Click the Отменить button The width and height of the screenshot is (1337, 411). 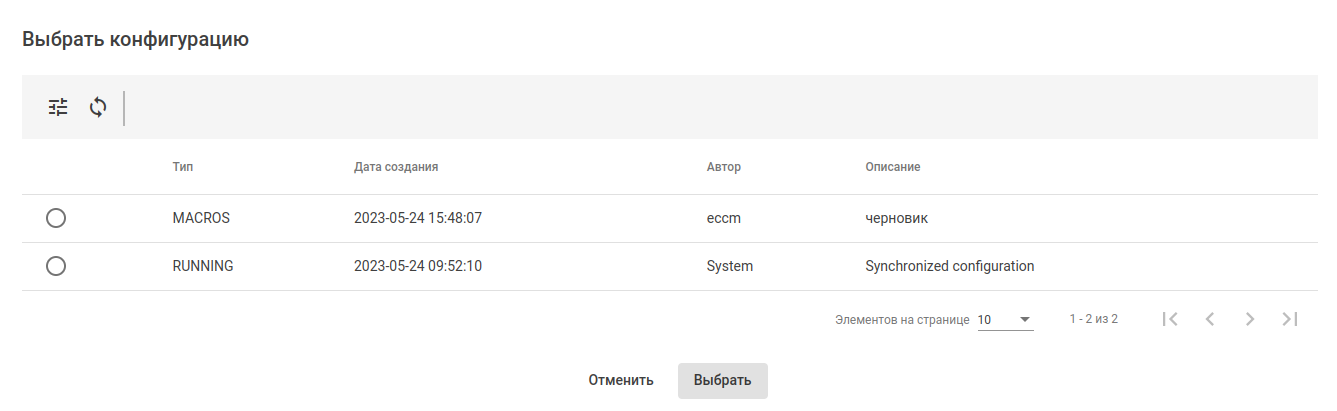(x=621, y=380)
